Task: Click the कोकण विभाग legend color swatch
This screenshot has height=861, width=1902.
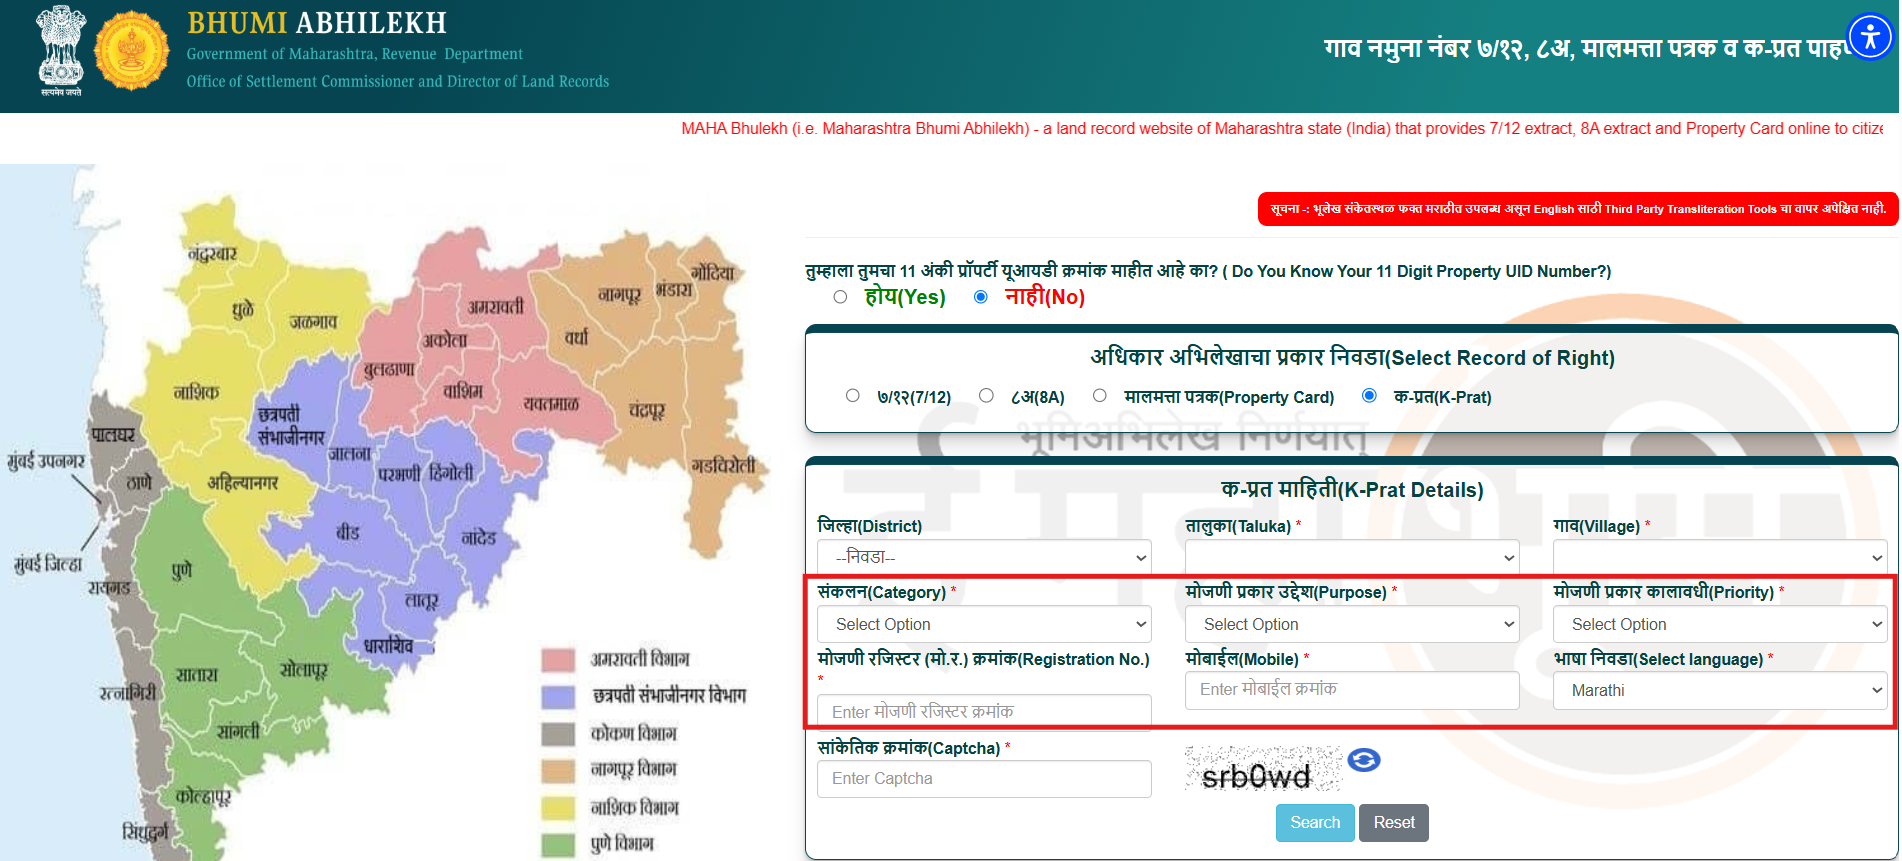Action: coord(558,734)
